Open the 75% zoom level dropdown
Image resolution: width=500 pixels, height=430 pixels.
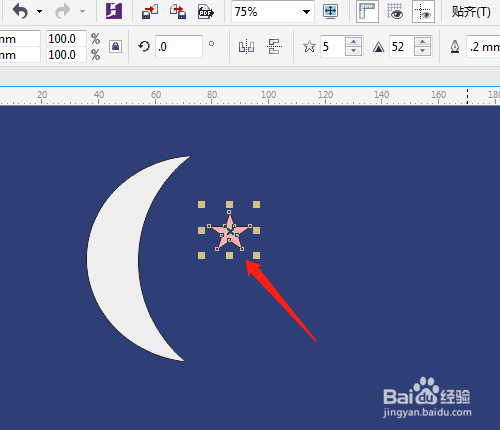click(x=306, y=12)
